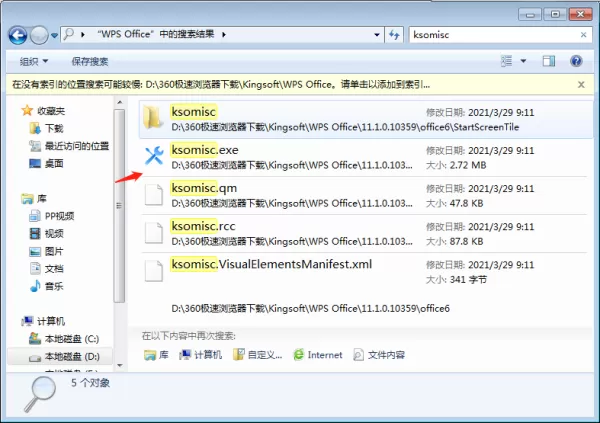The image size is (600, 423).
Task: Click the search magnifier in address bar
Action: [x=68, y=34]
